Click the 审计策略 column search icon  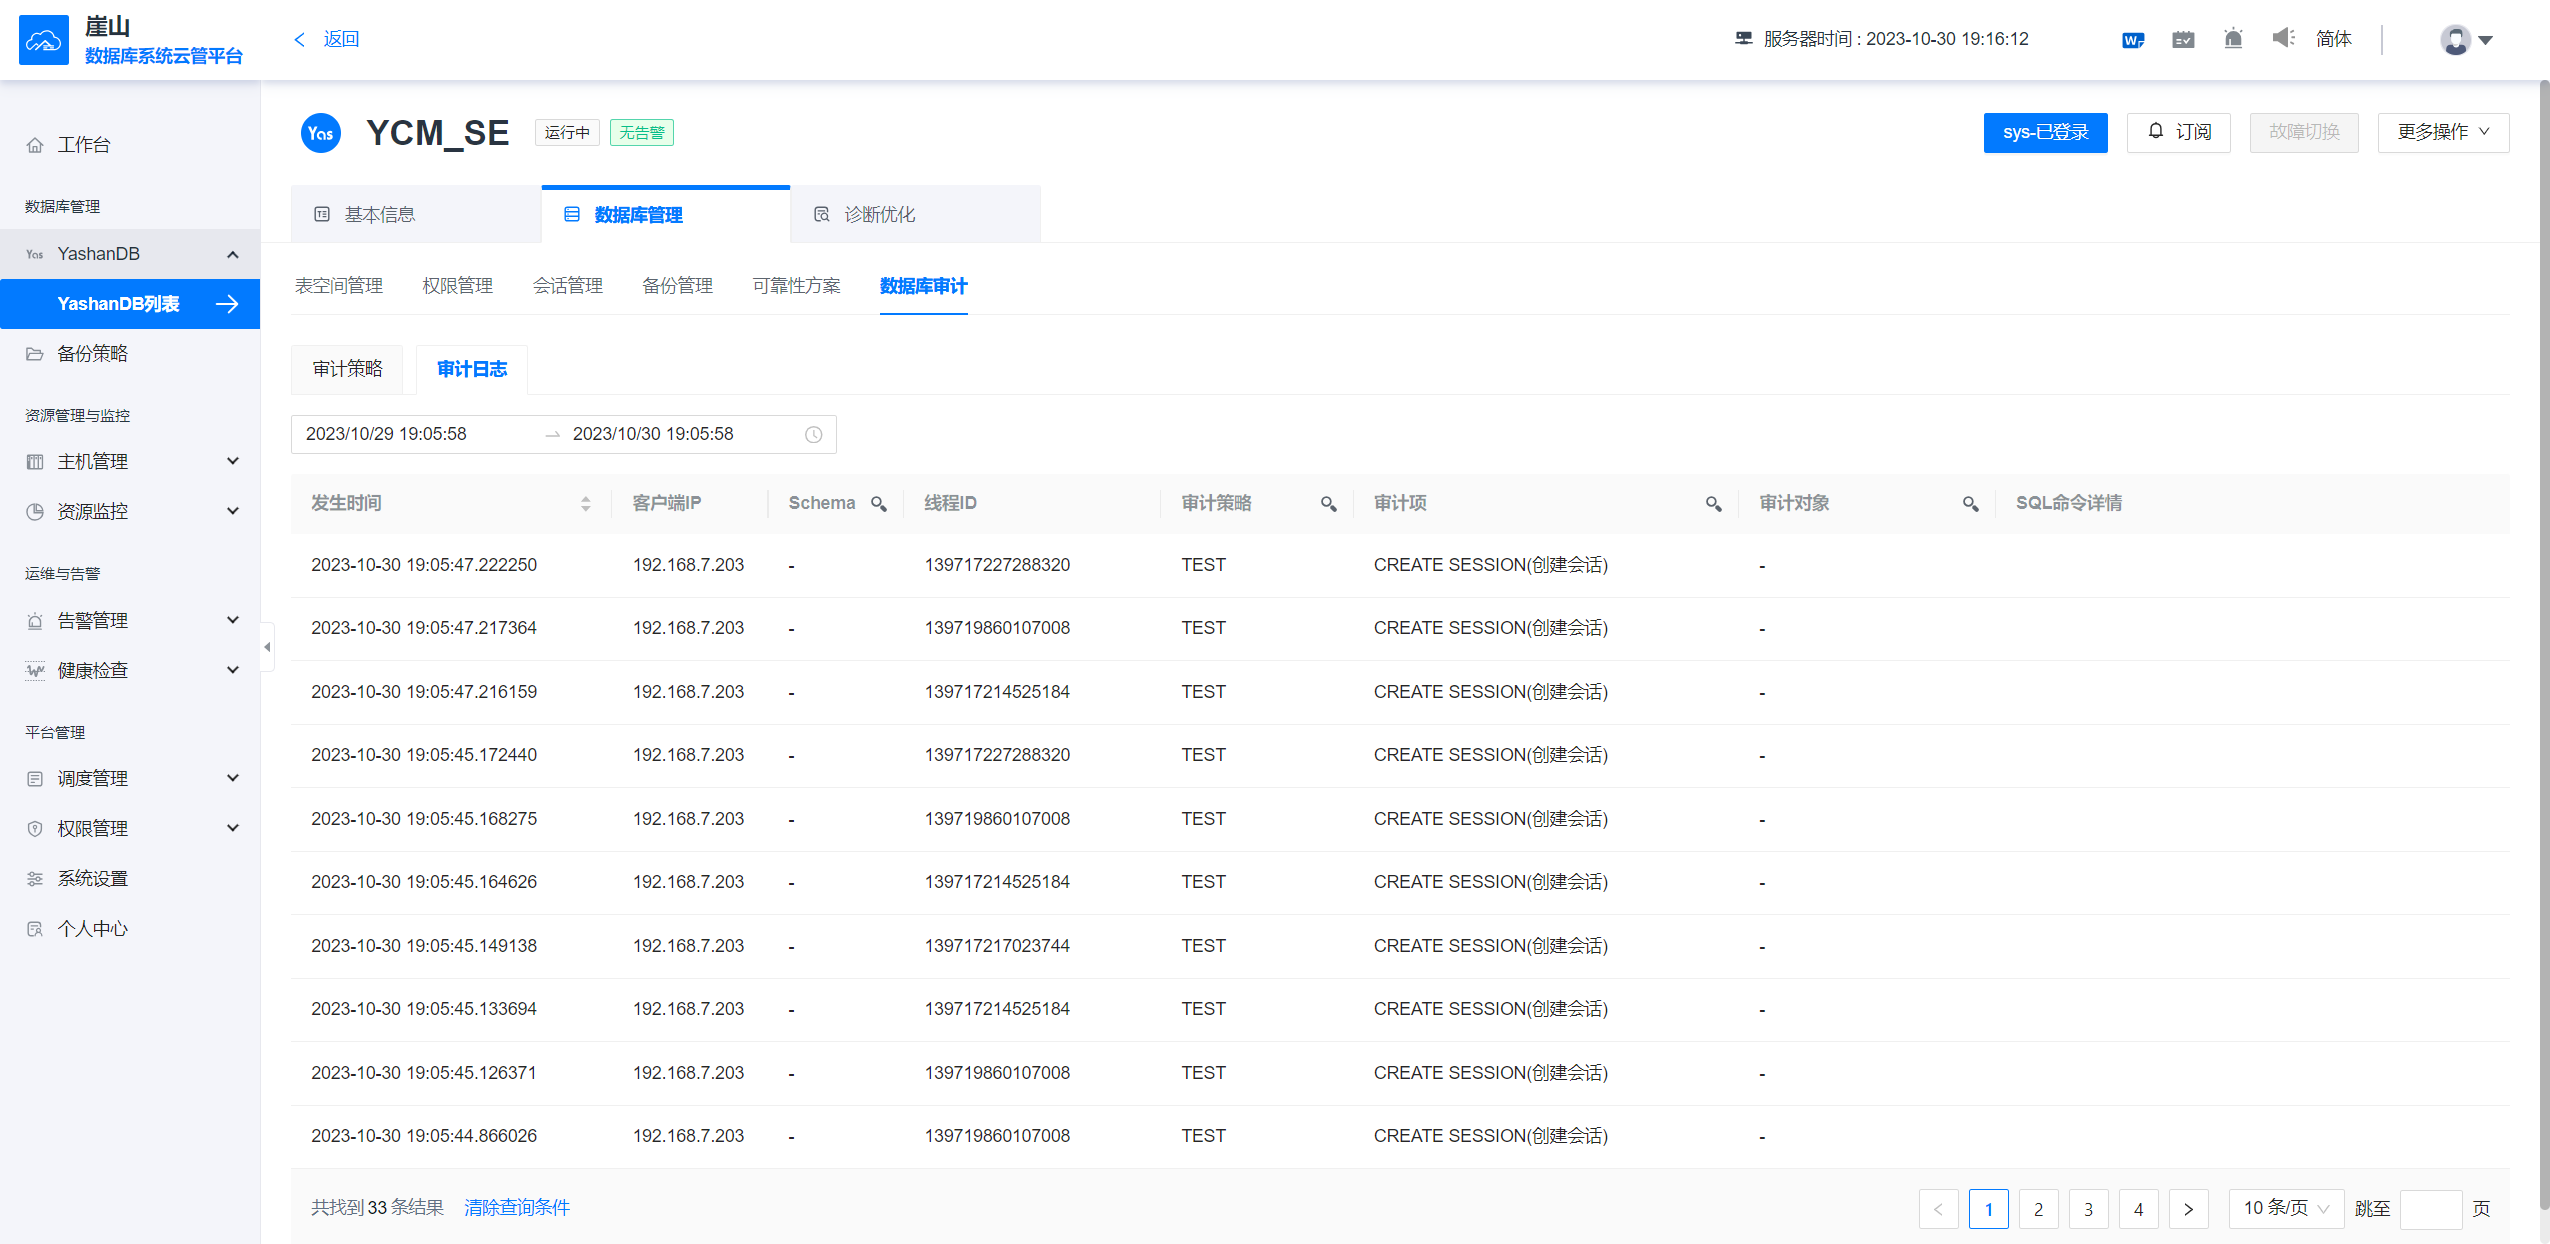1328,504
